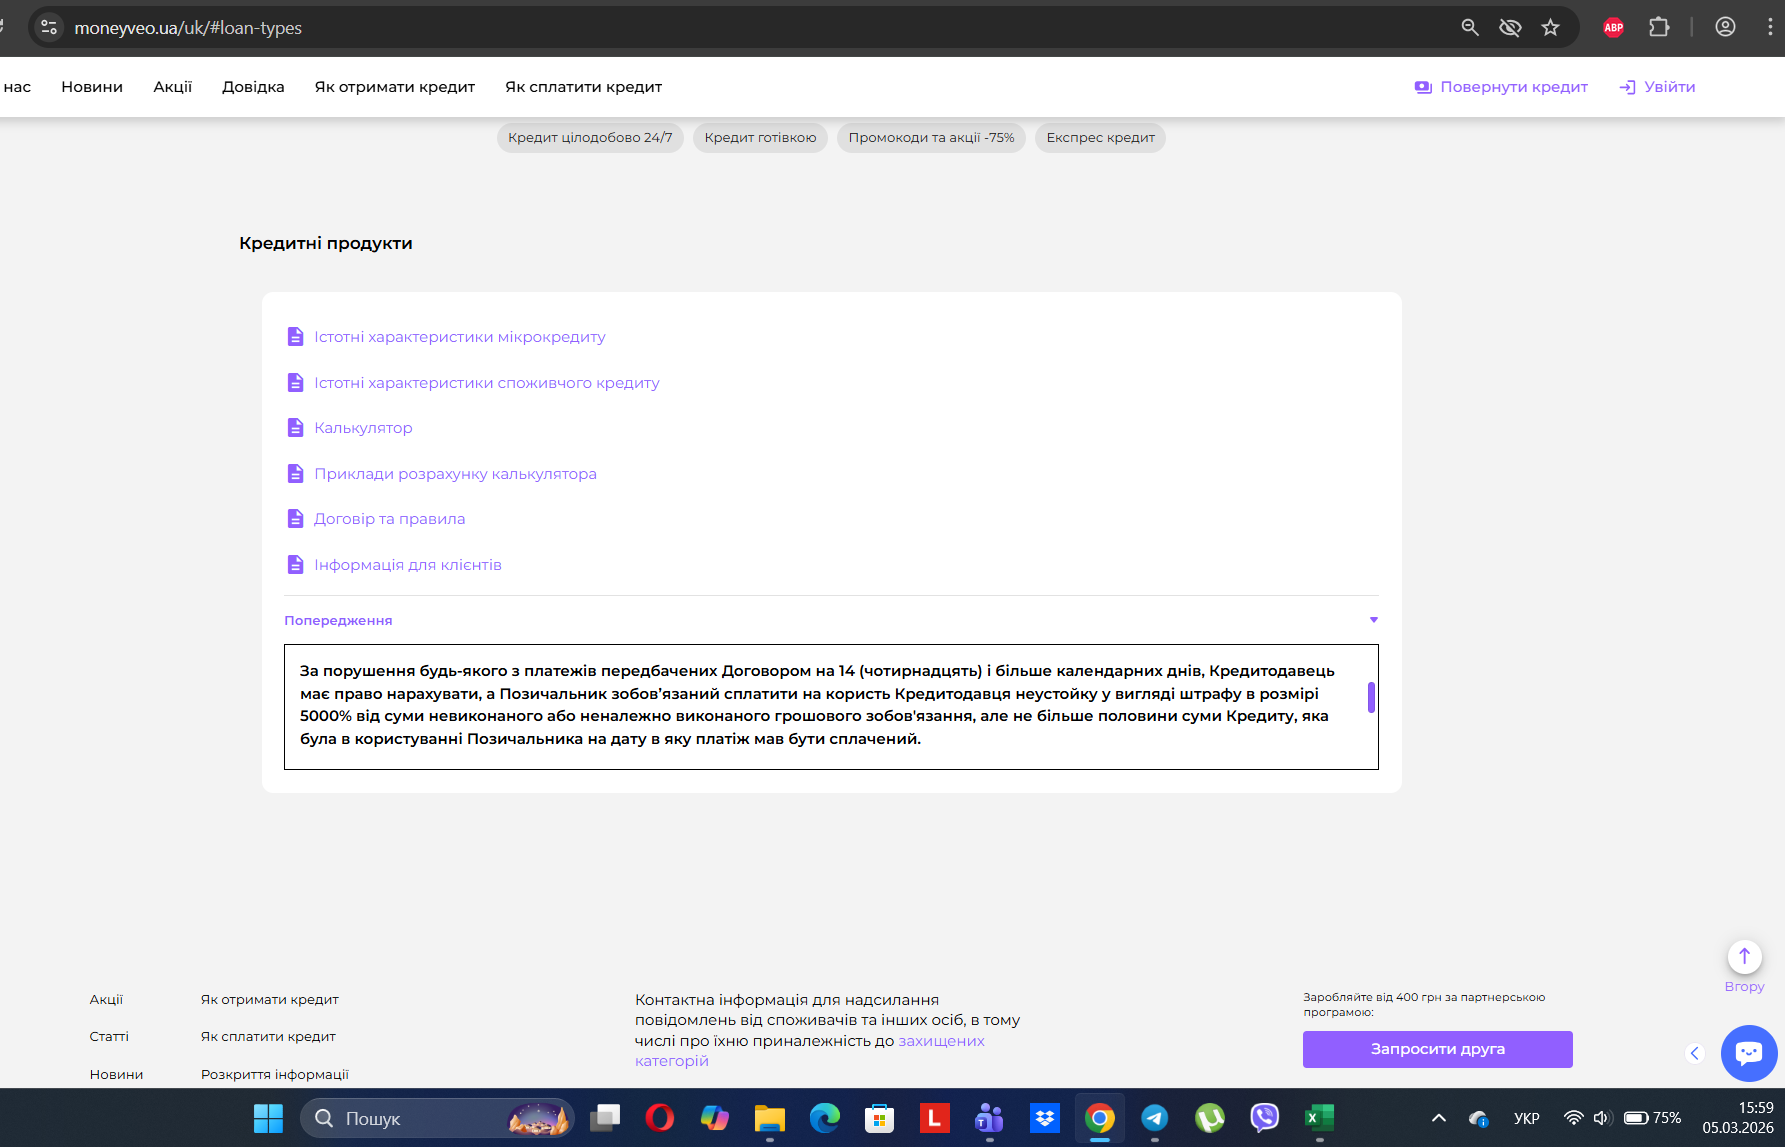
Task: Click the battery 75% indicator
Action: coord(1652,1118)
